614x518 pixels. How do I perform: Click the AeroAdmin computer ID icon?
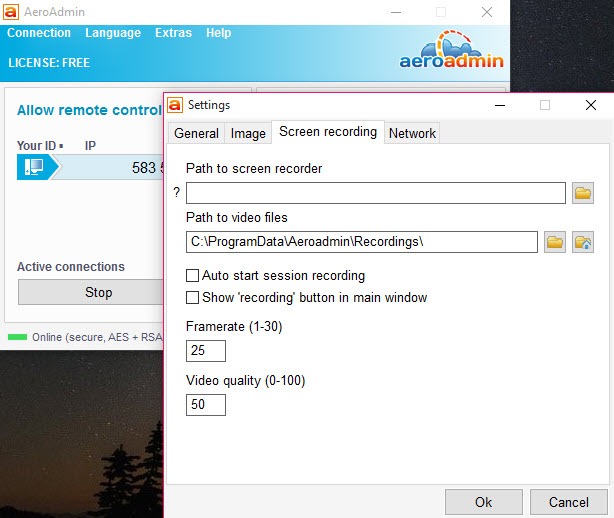34,167
